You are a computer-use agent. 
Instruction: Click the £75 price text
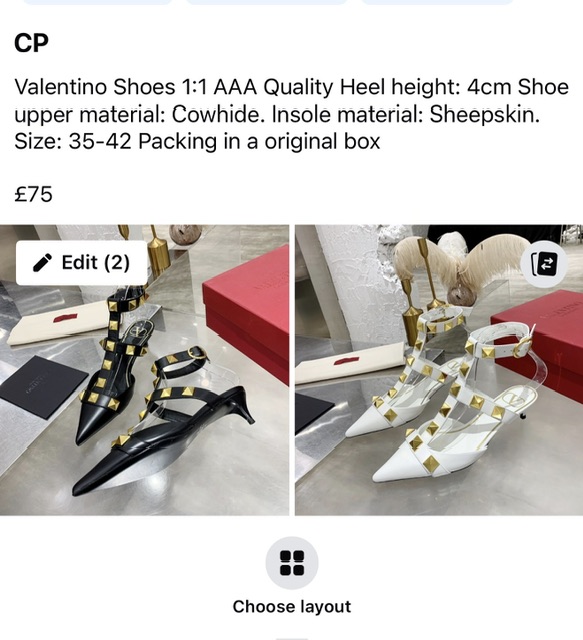33,194
